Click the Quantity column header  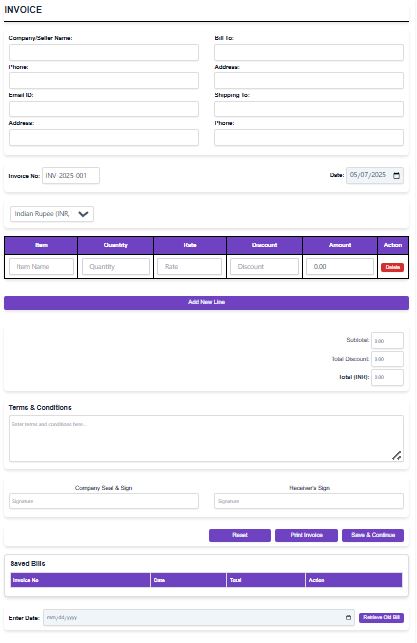click(116, 245)
